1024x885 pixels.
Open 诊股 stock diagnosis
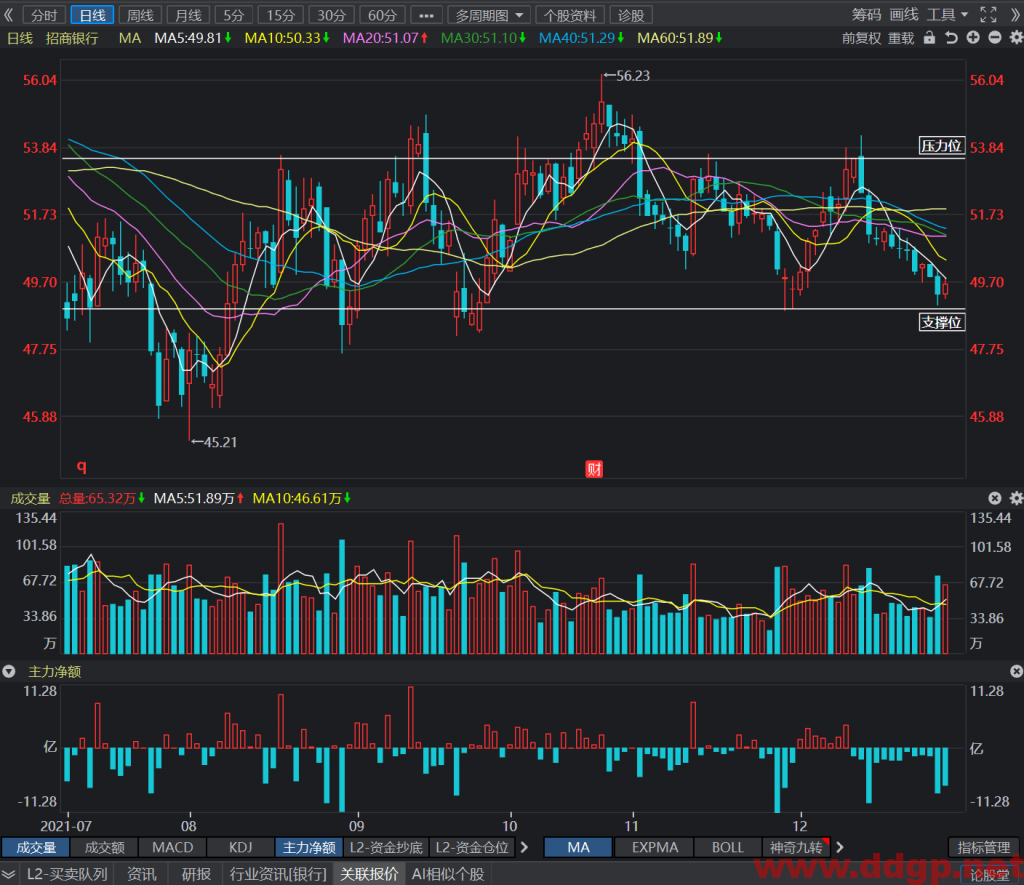pos(630,15)
